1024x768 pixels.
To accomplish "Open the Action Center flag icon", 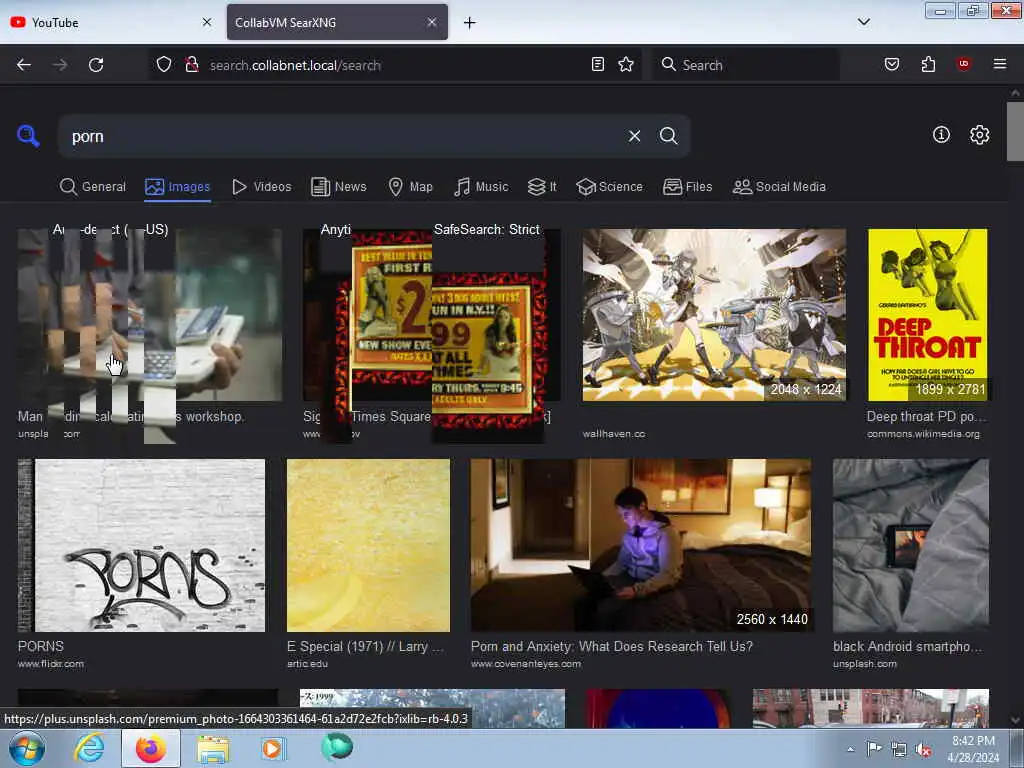I will click(x=874, y=749).
